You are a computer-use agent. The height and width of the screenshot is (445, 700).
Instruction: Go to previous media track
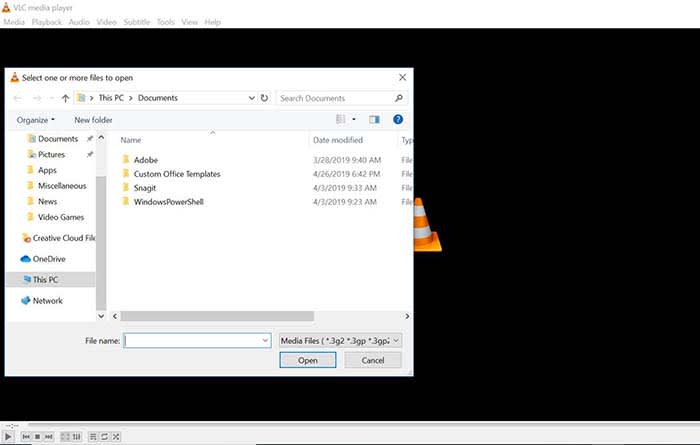[26, 437]
